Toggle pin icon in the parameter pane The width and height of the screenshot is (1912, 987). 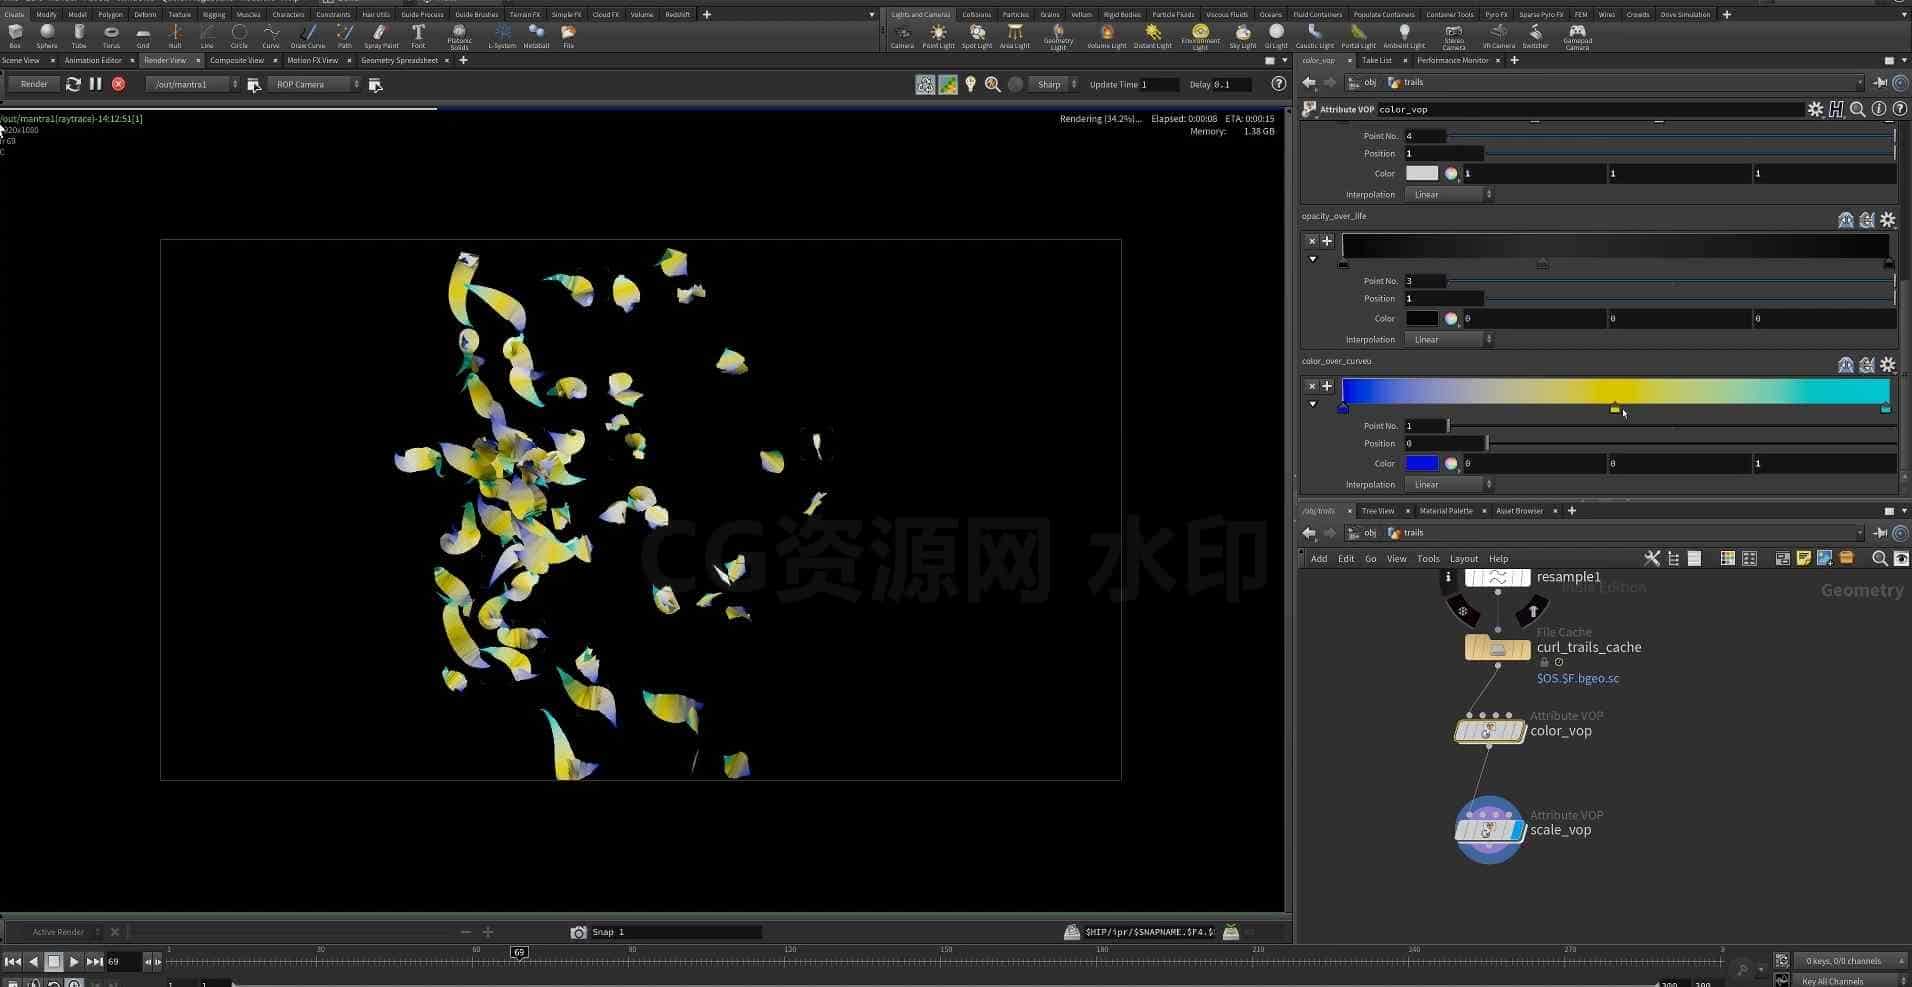click(x=1880, y=83)
